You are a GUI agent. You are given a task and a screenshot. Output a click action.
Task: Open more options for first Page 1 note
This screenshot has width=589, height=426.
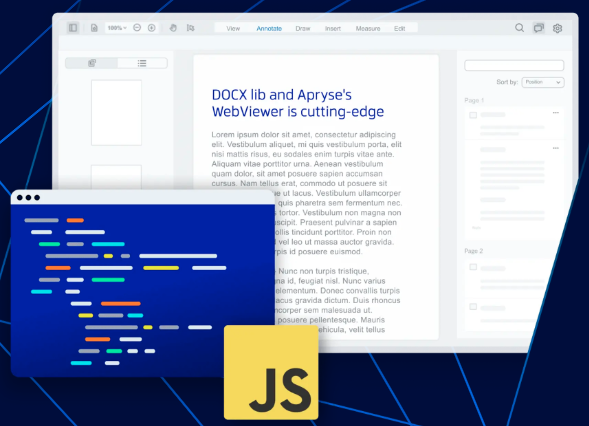556,113
